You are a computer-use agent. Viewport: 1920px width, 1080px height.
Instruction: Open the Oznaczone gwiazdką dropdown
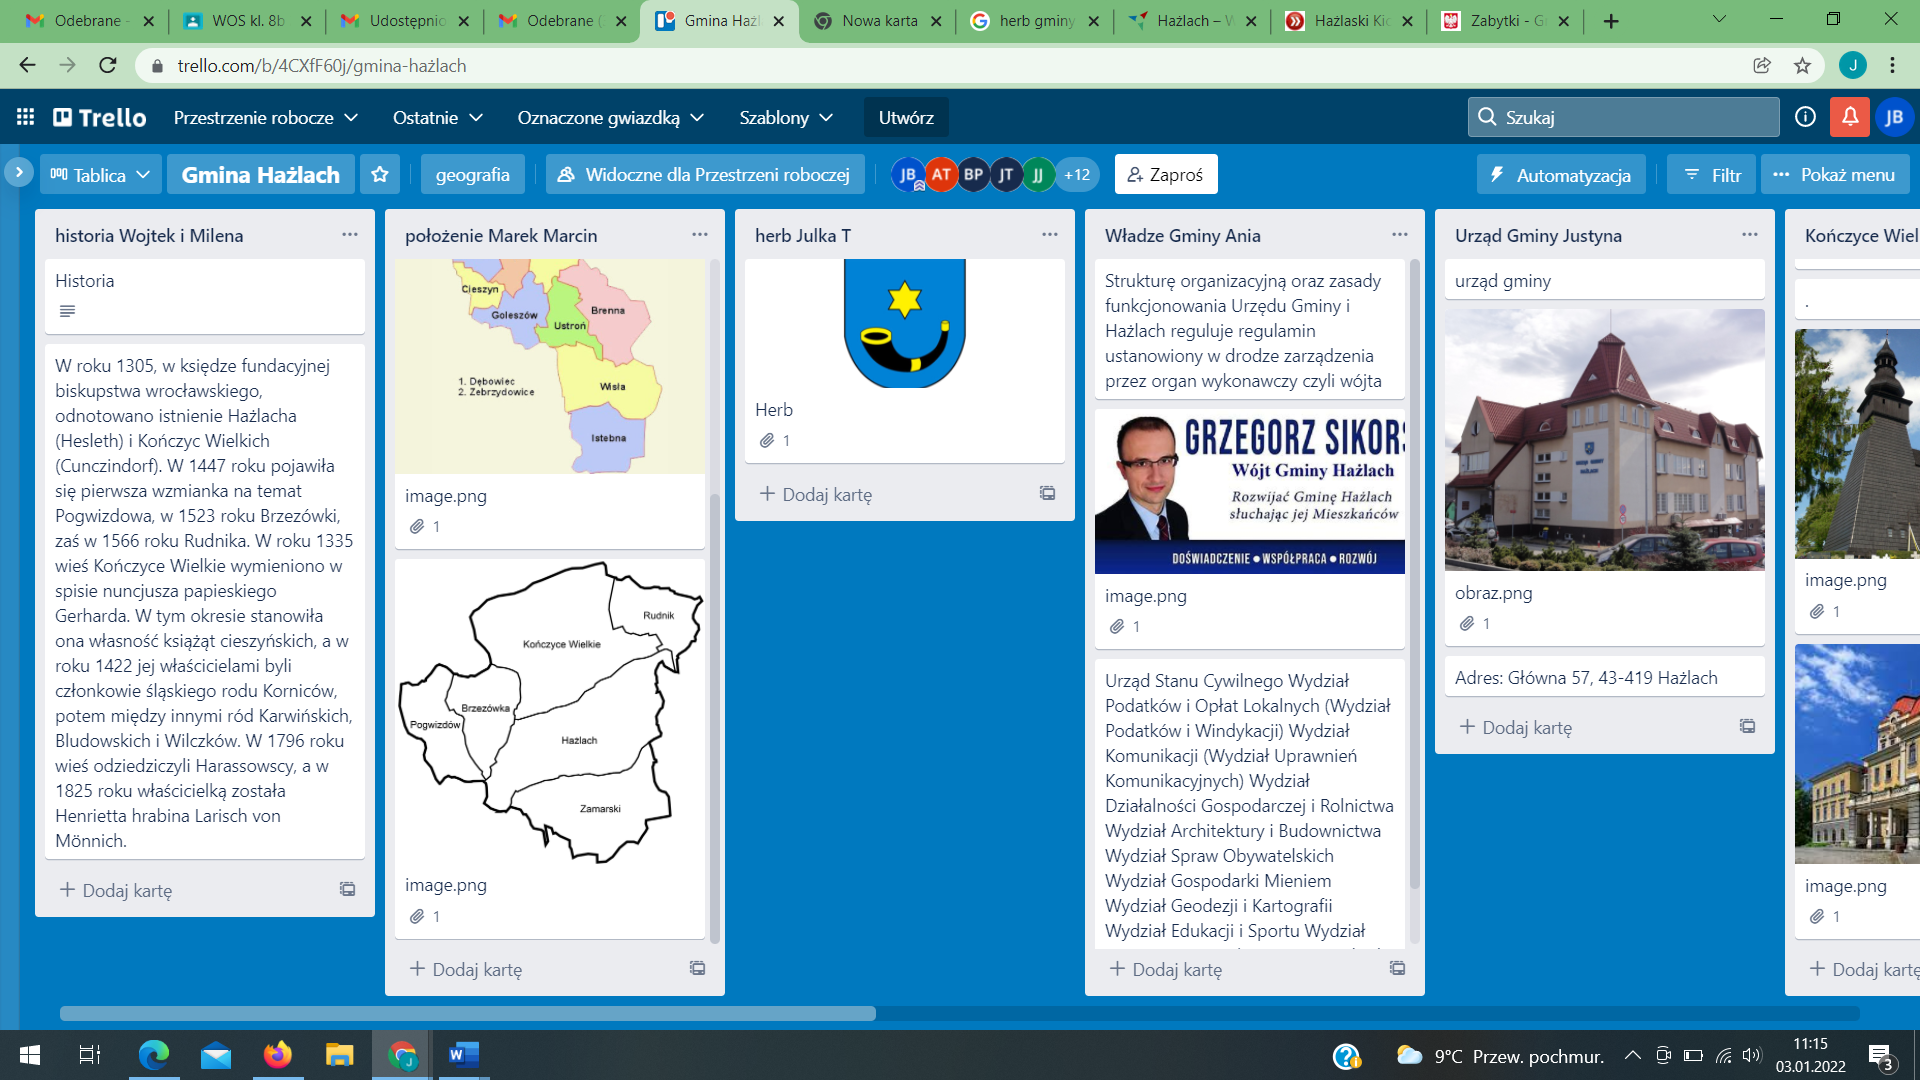(610, 117)
